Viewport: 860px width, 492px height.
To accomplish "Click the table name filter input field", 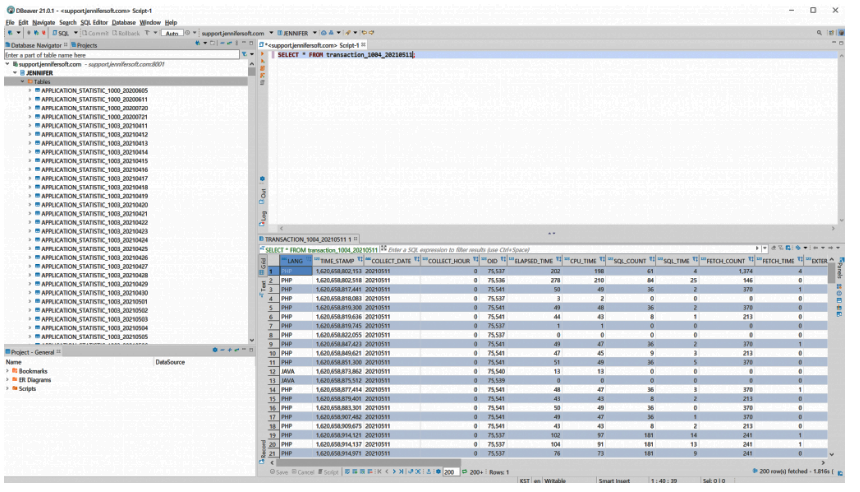I will (x=120, y=56).
